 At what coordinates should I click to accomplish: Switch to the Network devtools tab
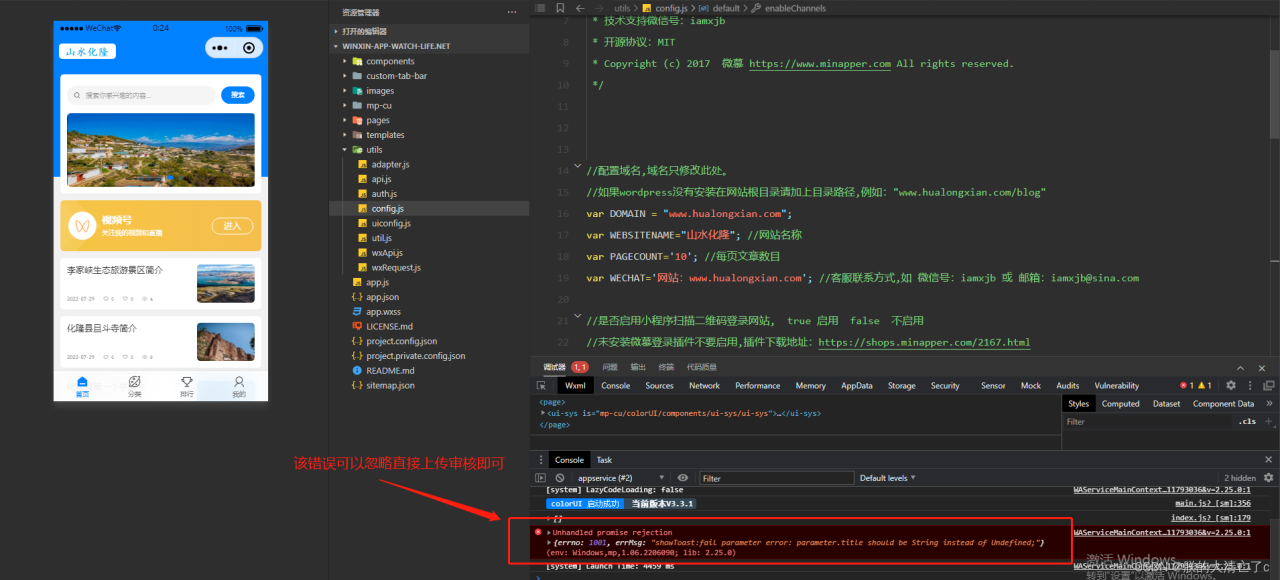(x=704, y=385)
